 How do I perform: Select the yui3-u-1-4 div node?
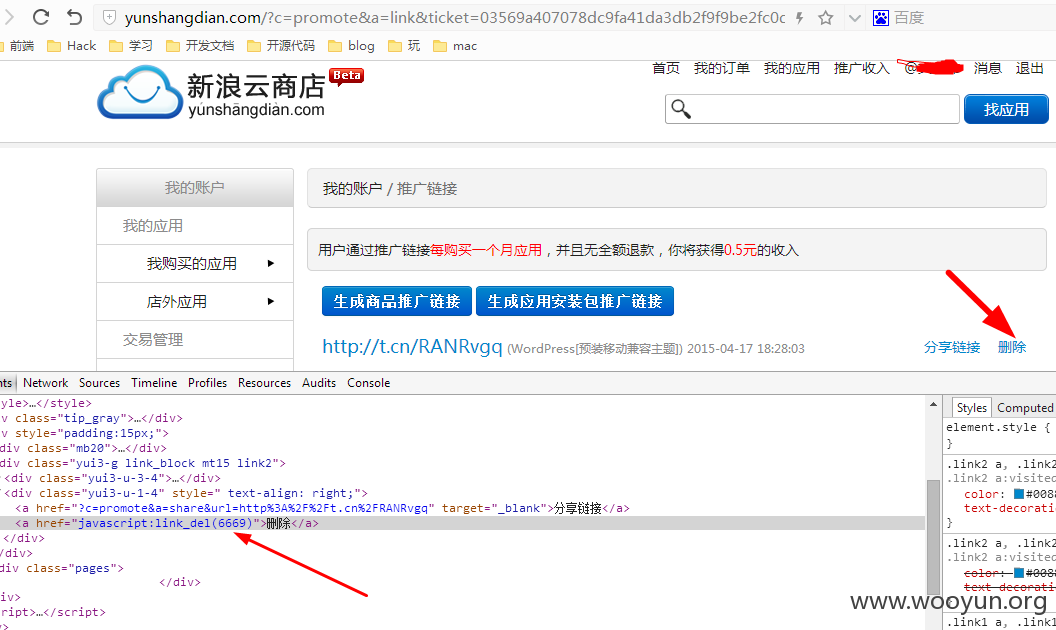pos(185,493)
